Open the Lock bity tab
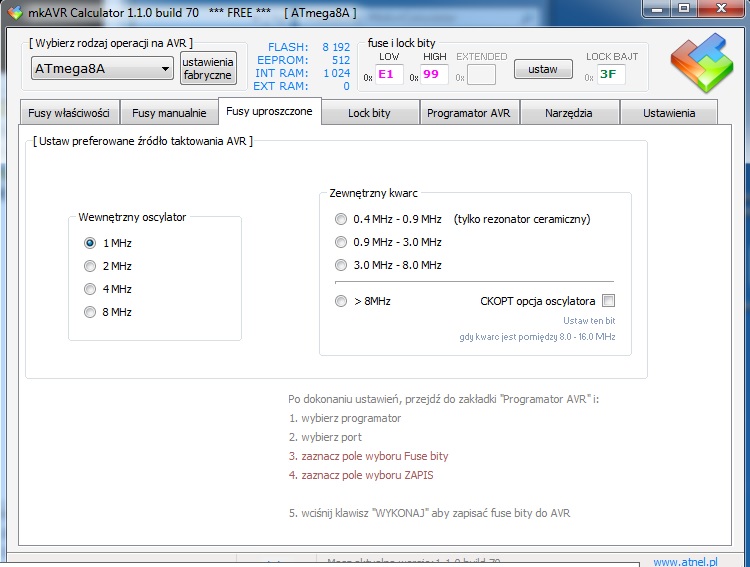This screenshot has width=750, height=567. pos(369,113)
